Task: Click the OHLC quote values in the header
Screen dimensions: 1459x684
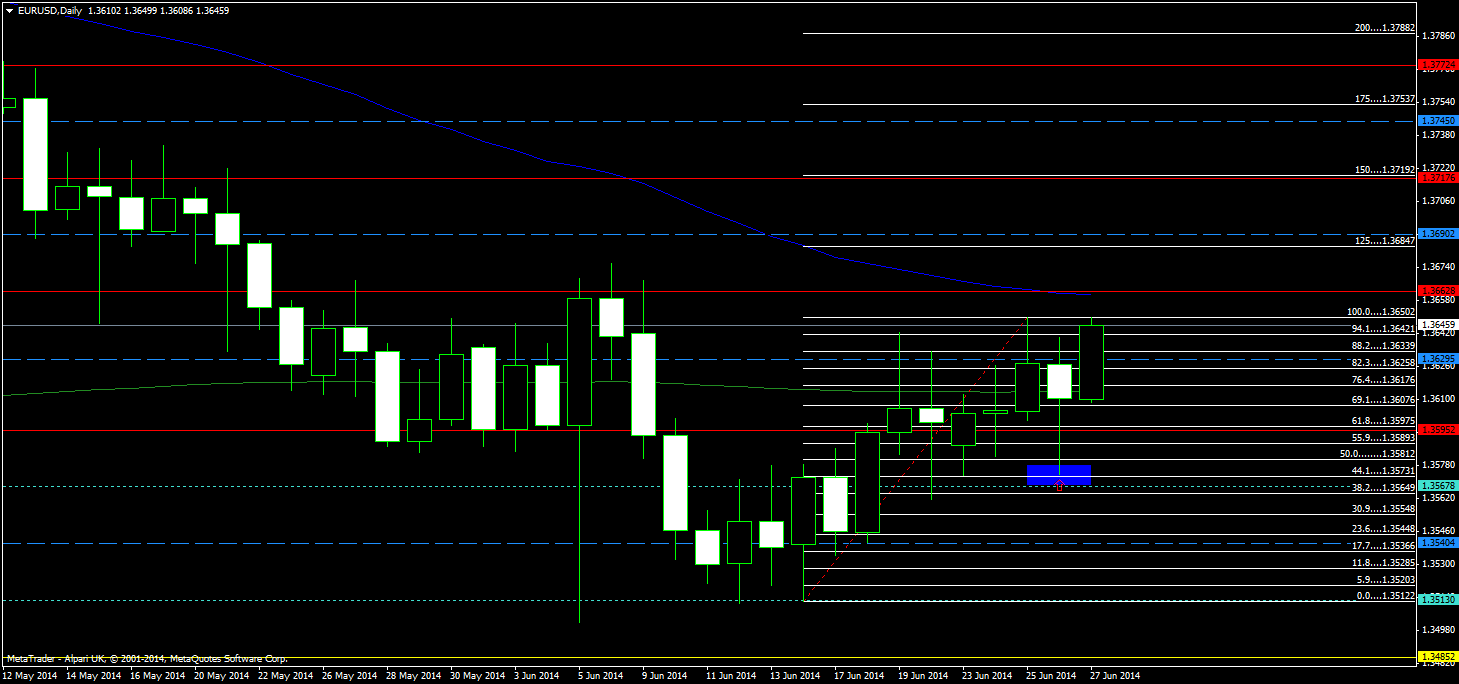Action: coord(159,10)
